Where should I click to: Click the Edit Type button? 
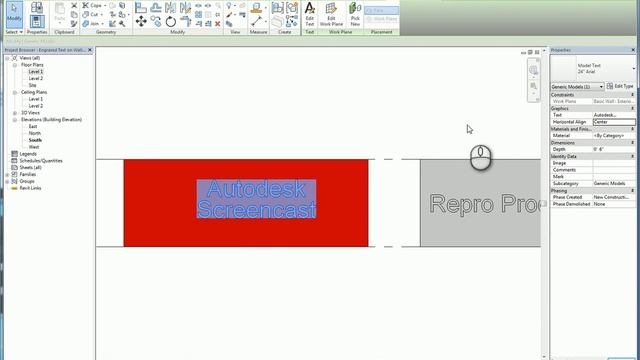(x=620, y=86)
